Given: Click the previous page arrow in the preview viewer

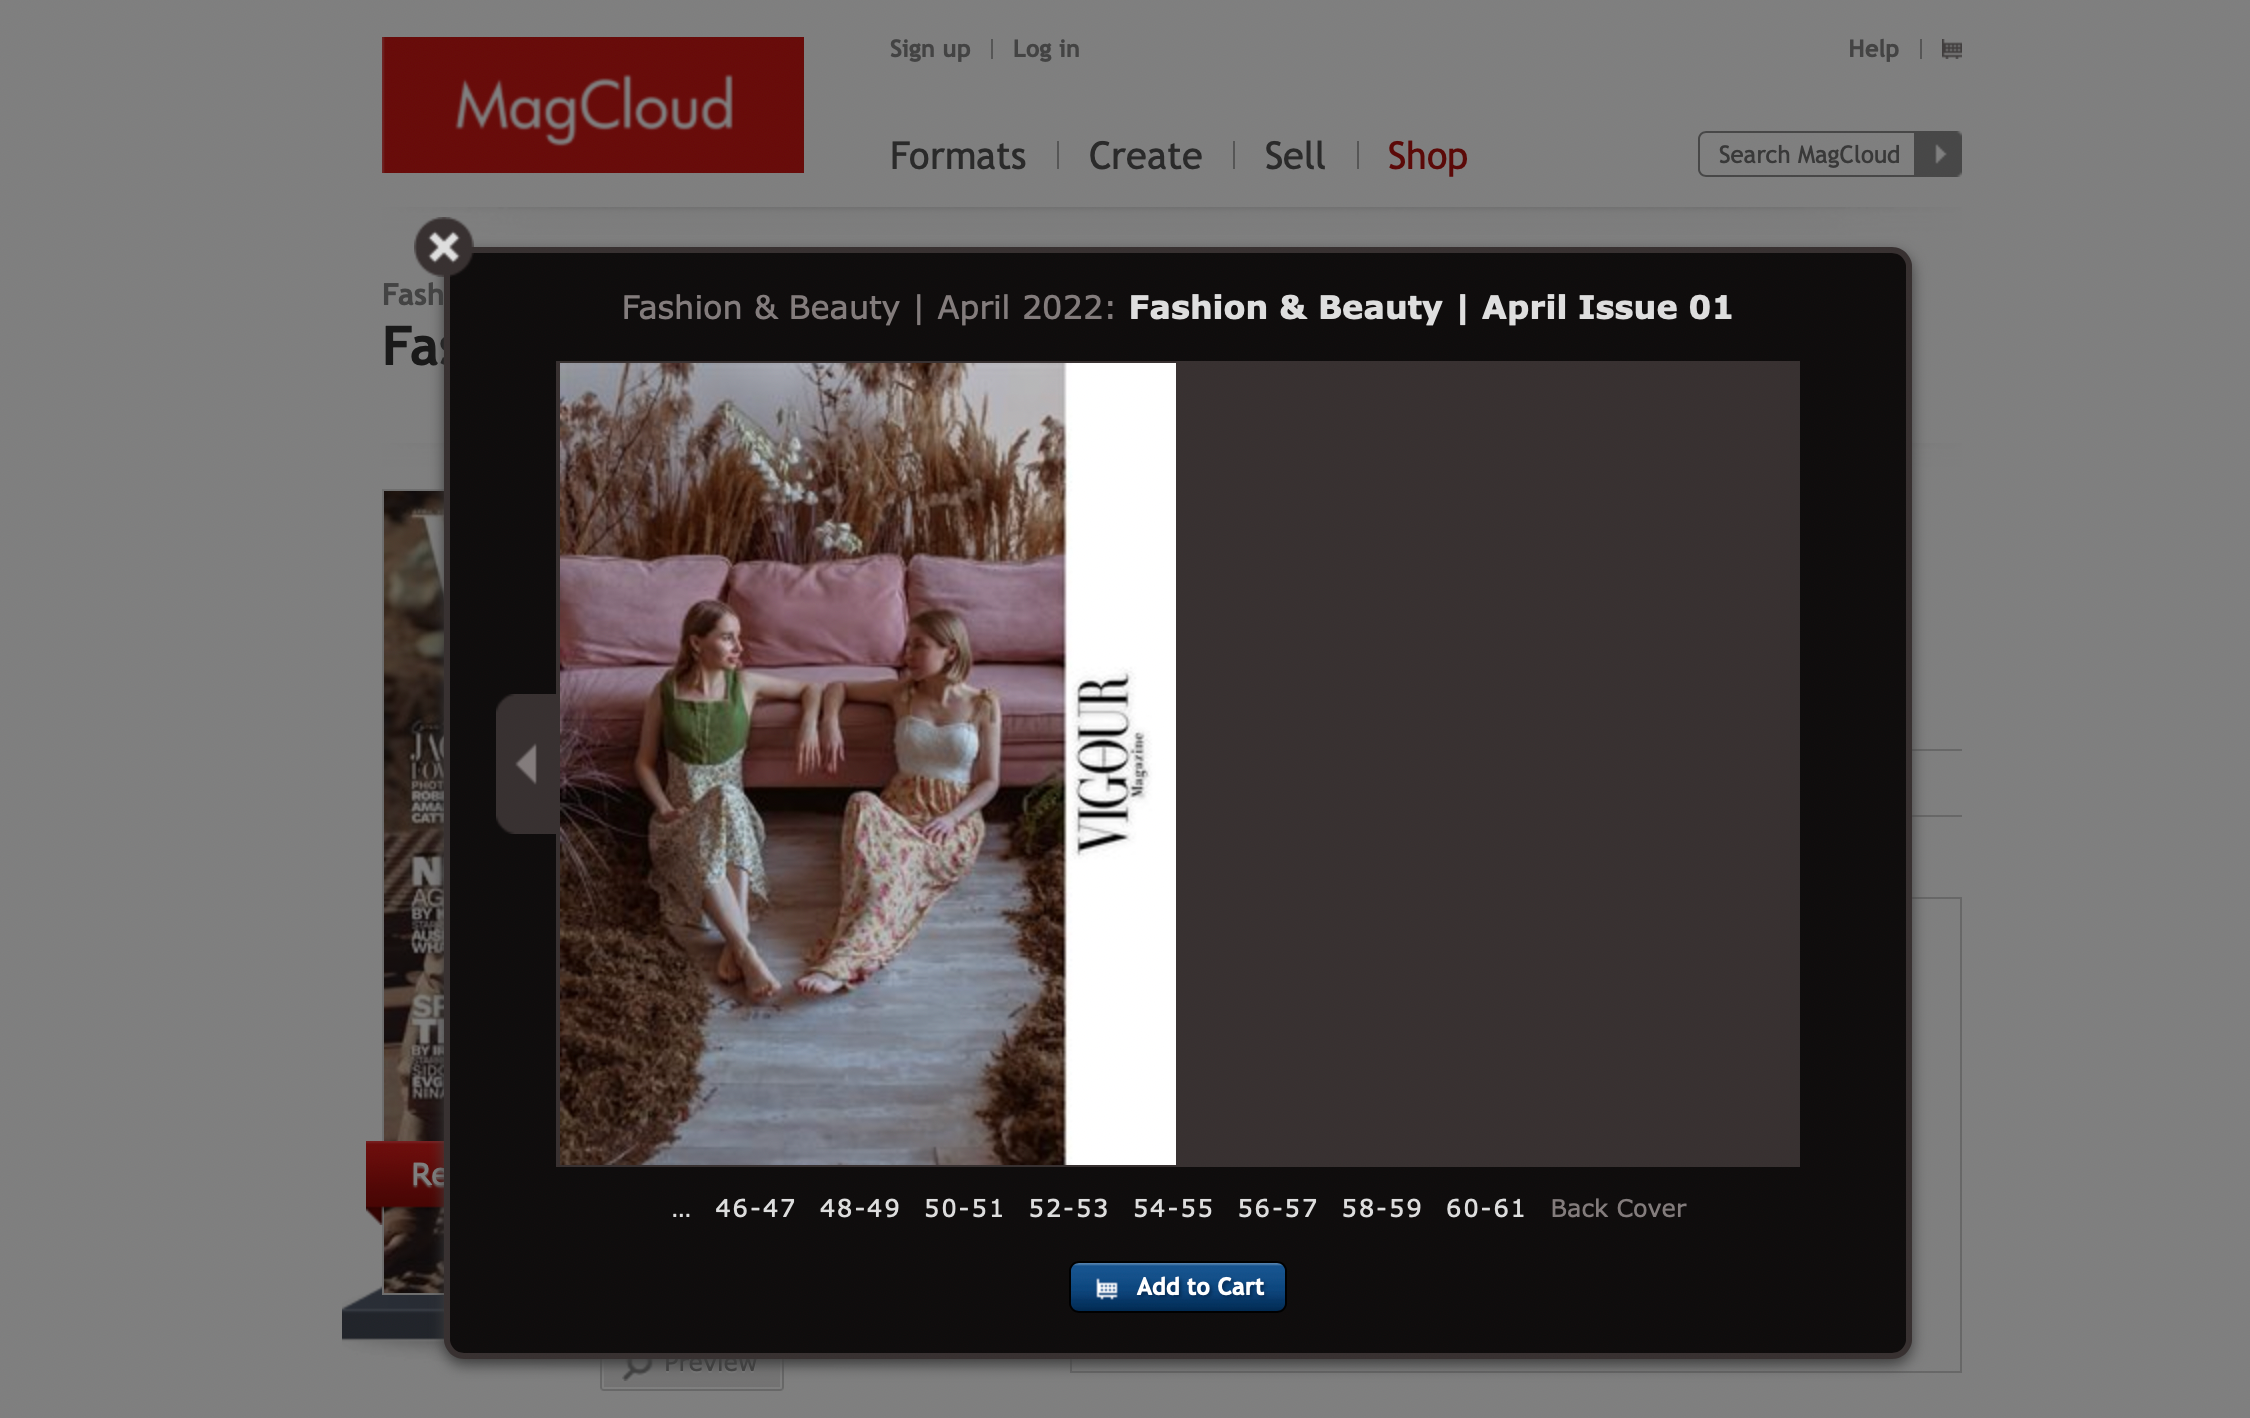Looking at the screenshot, I should click(x=527, y=763).
